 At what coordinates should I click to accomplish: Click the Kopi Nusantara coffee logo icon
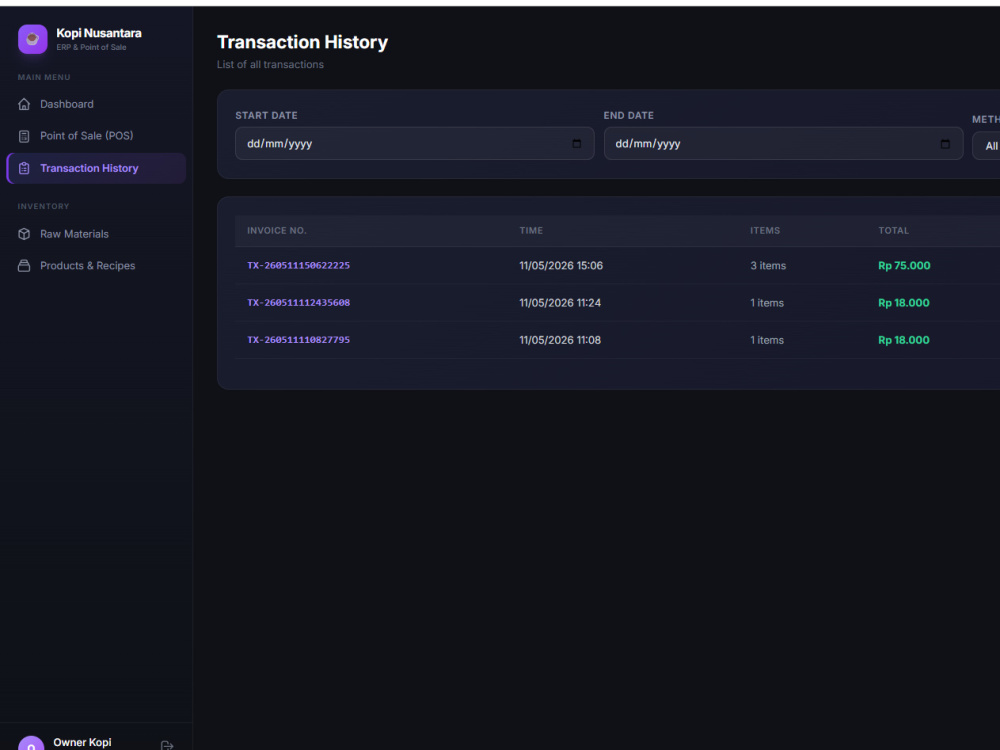coord(33,39)
